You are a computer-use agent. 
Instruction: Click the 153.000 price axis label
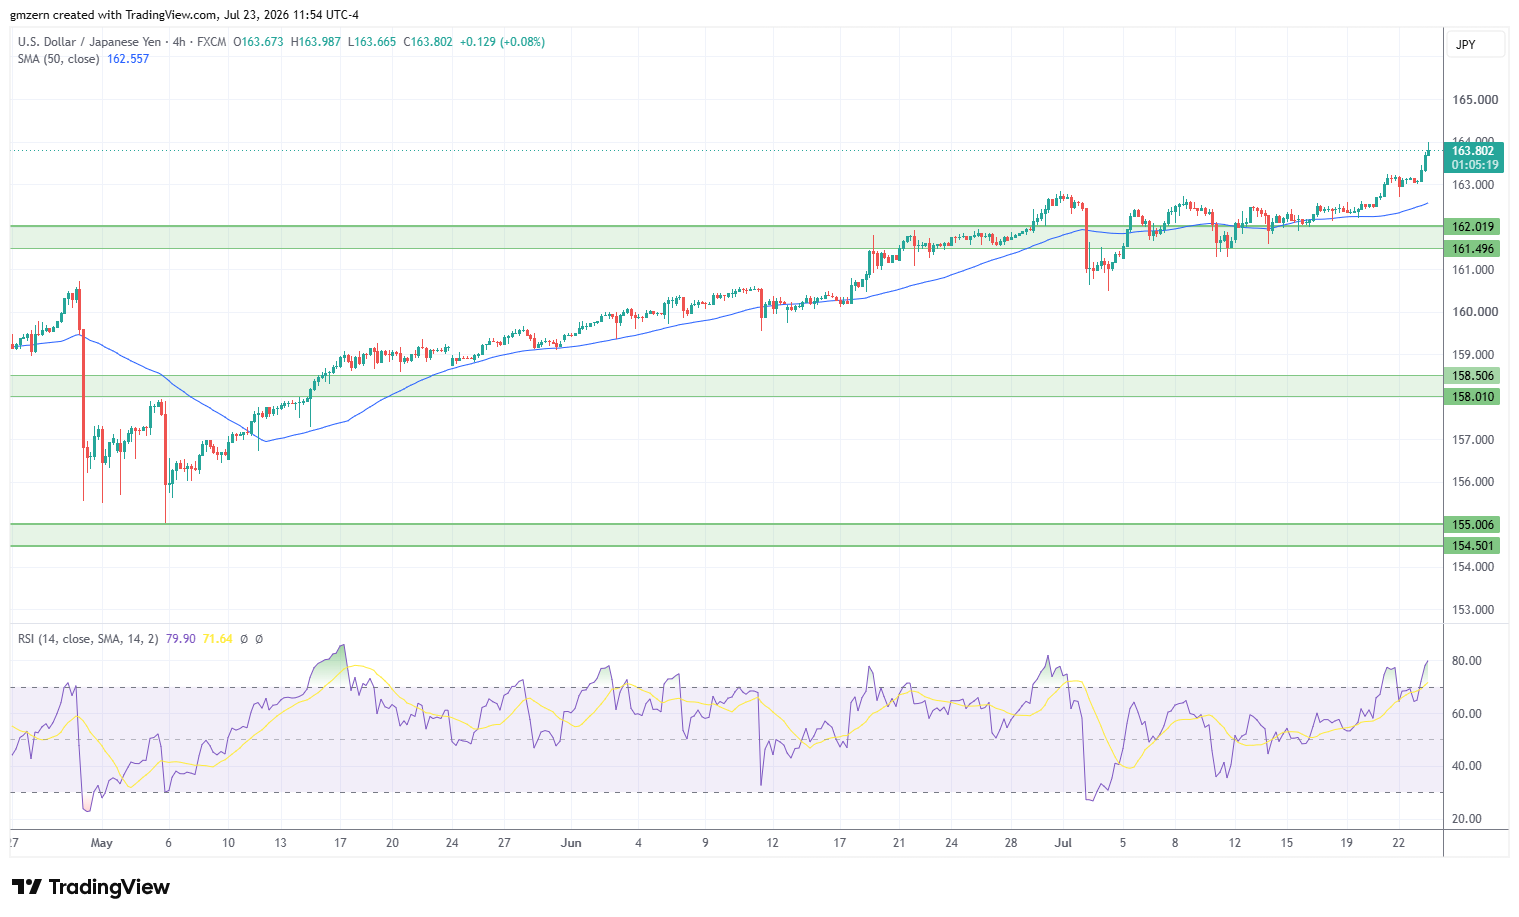1473,610
